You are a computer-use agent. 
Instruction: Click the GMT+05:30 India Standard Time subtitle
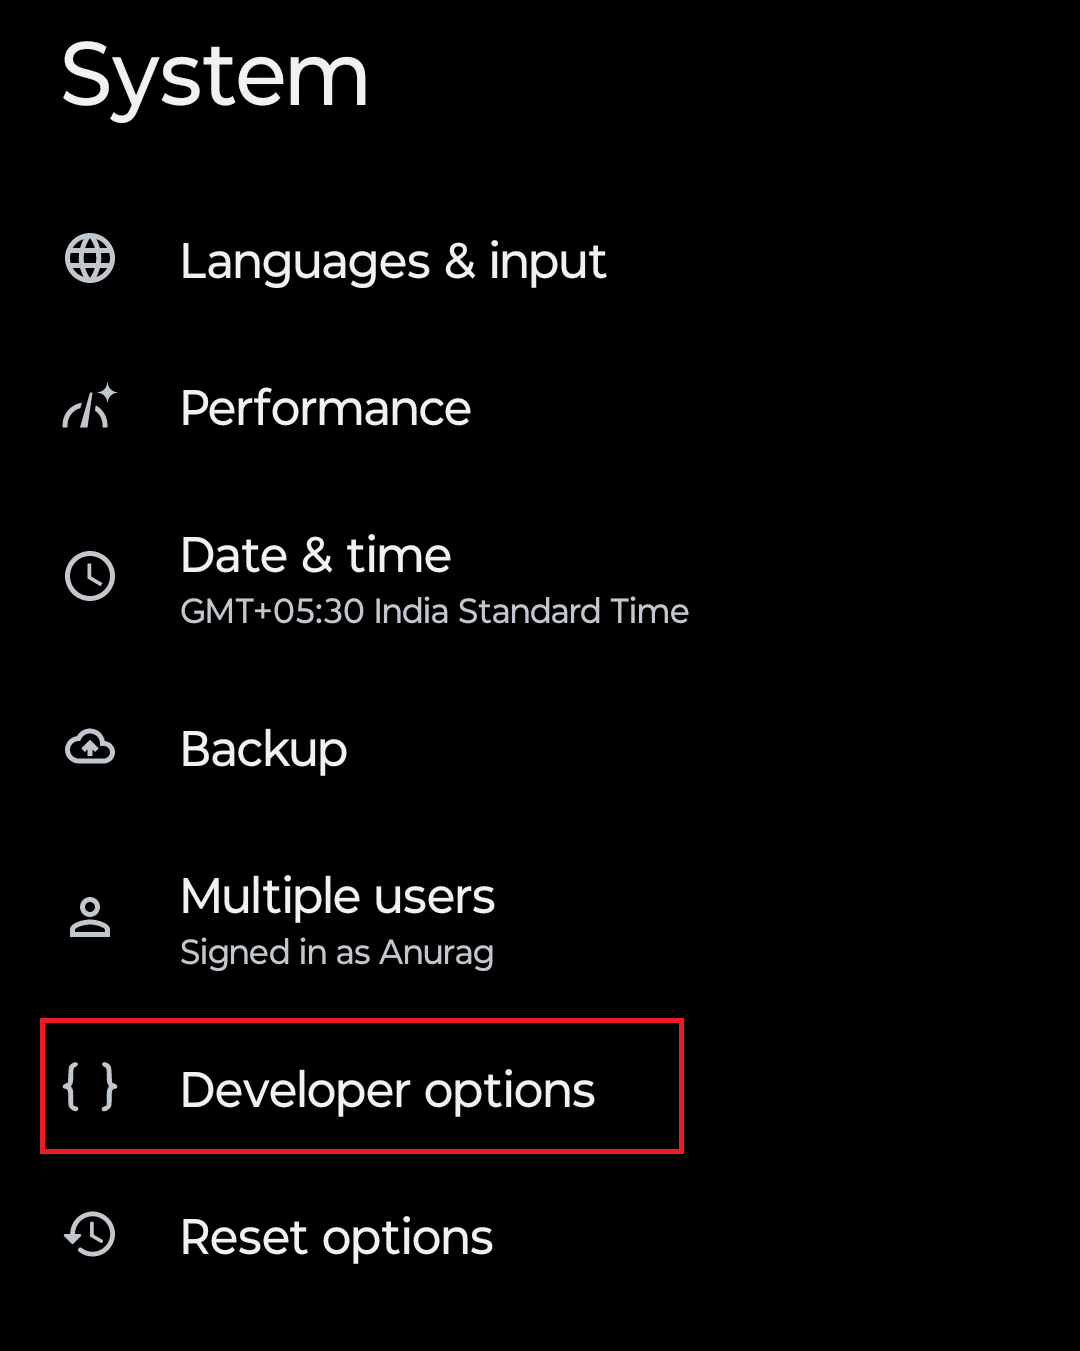434,611
